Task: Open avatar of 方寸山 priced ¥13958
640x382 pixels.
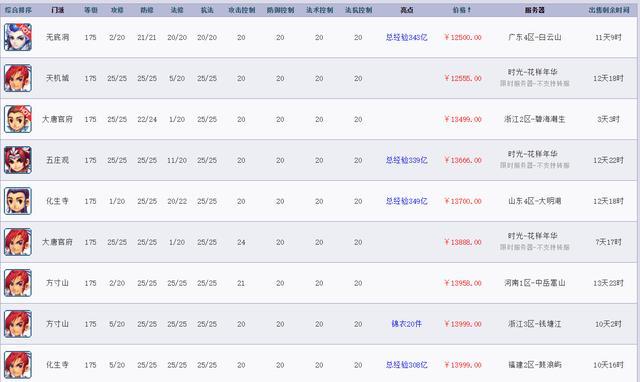Action: [x=18, y=283]
